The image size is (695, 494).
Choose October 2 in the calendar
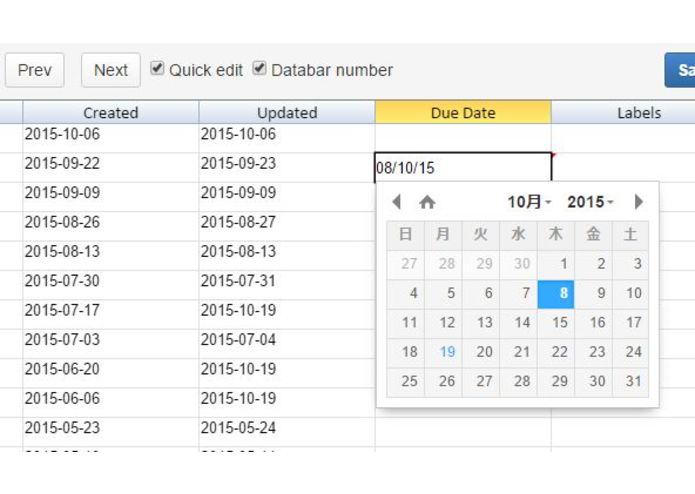[593, 264]
